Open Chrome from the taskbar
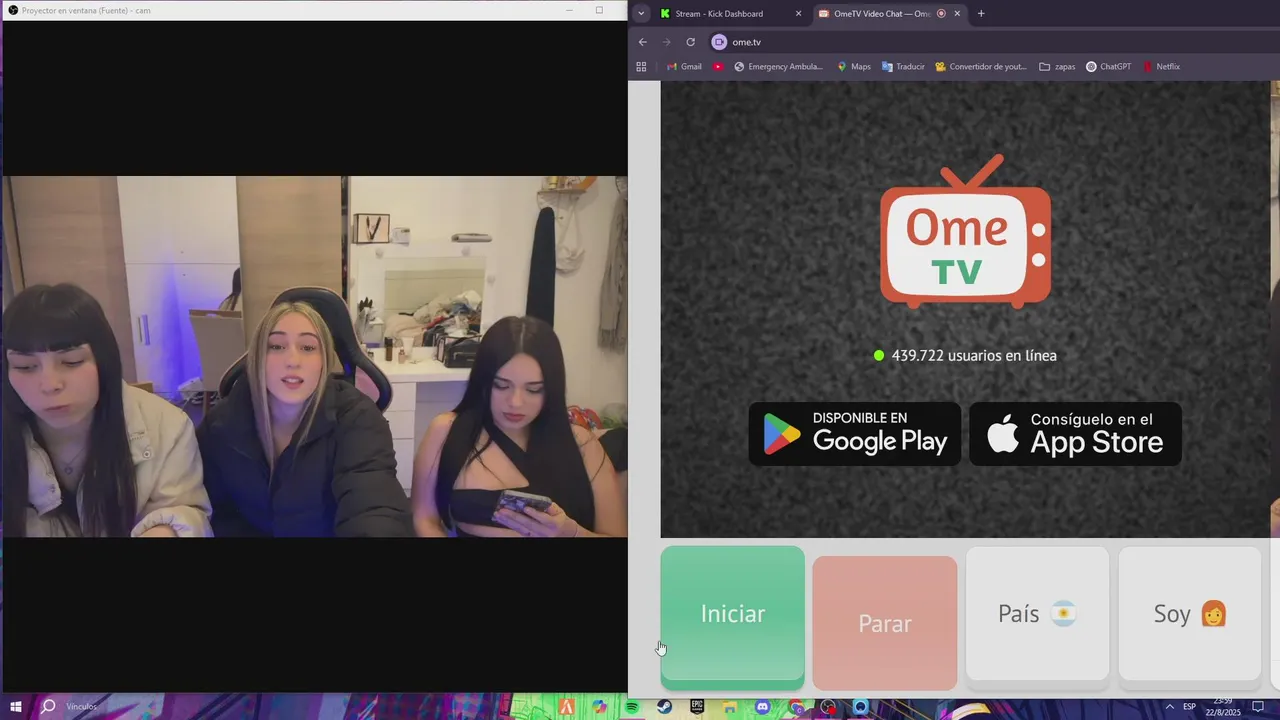 797,707
